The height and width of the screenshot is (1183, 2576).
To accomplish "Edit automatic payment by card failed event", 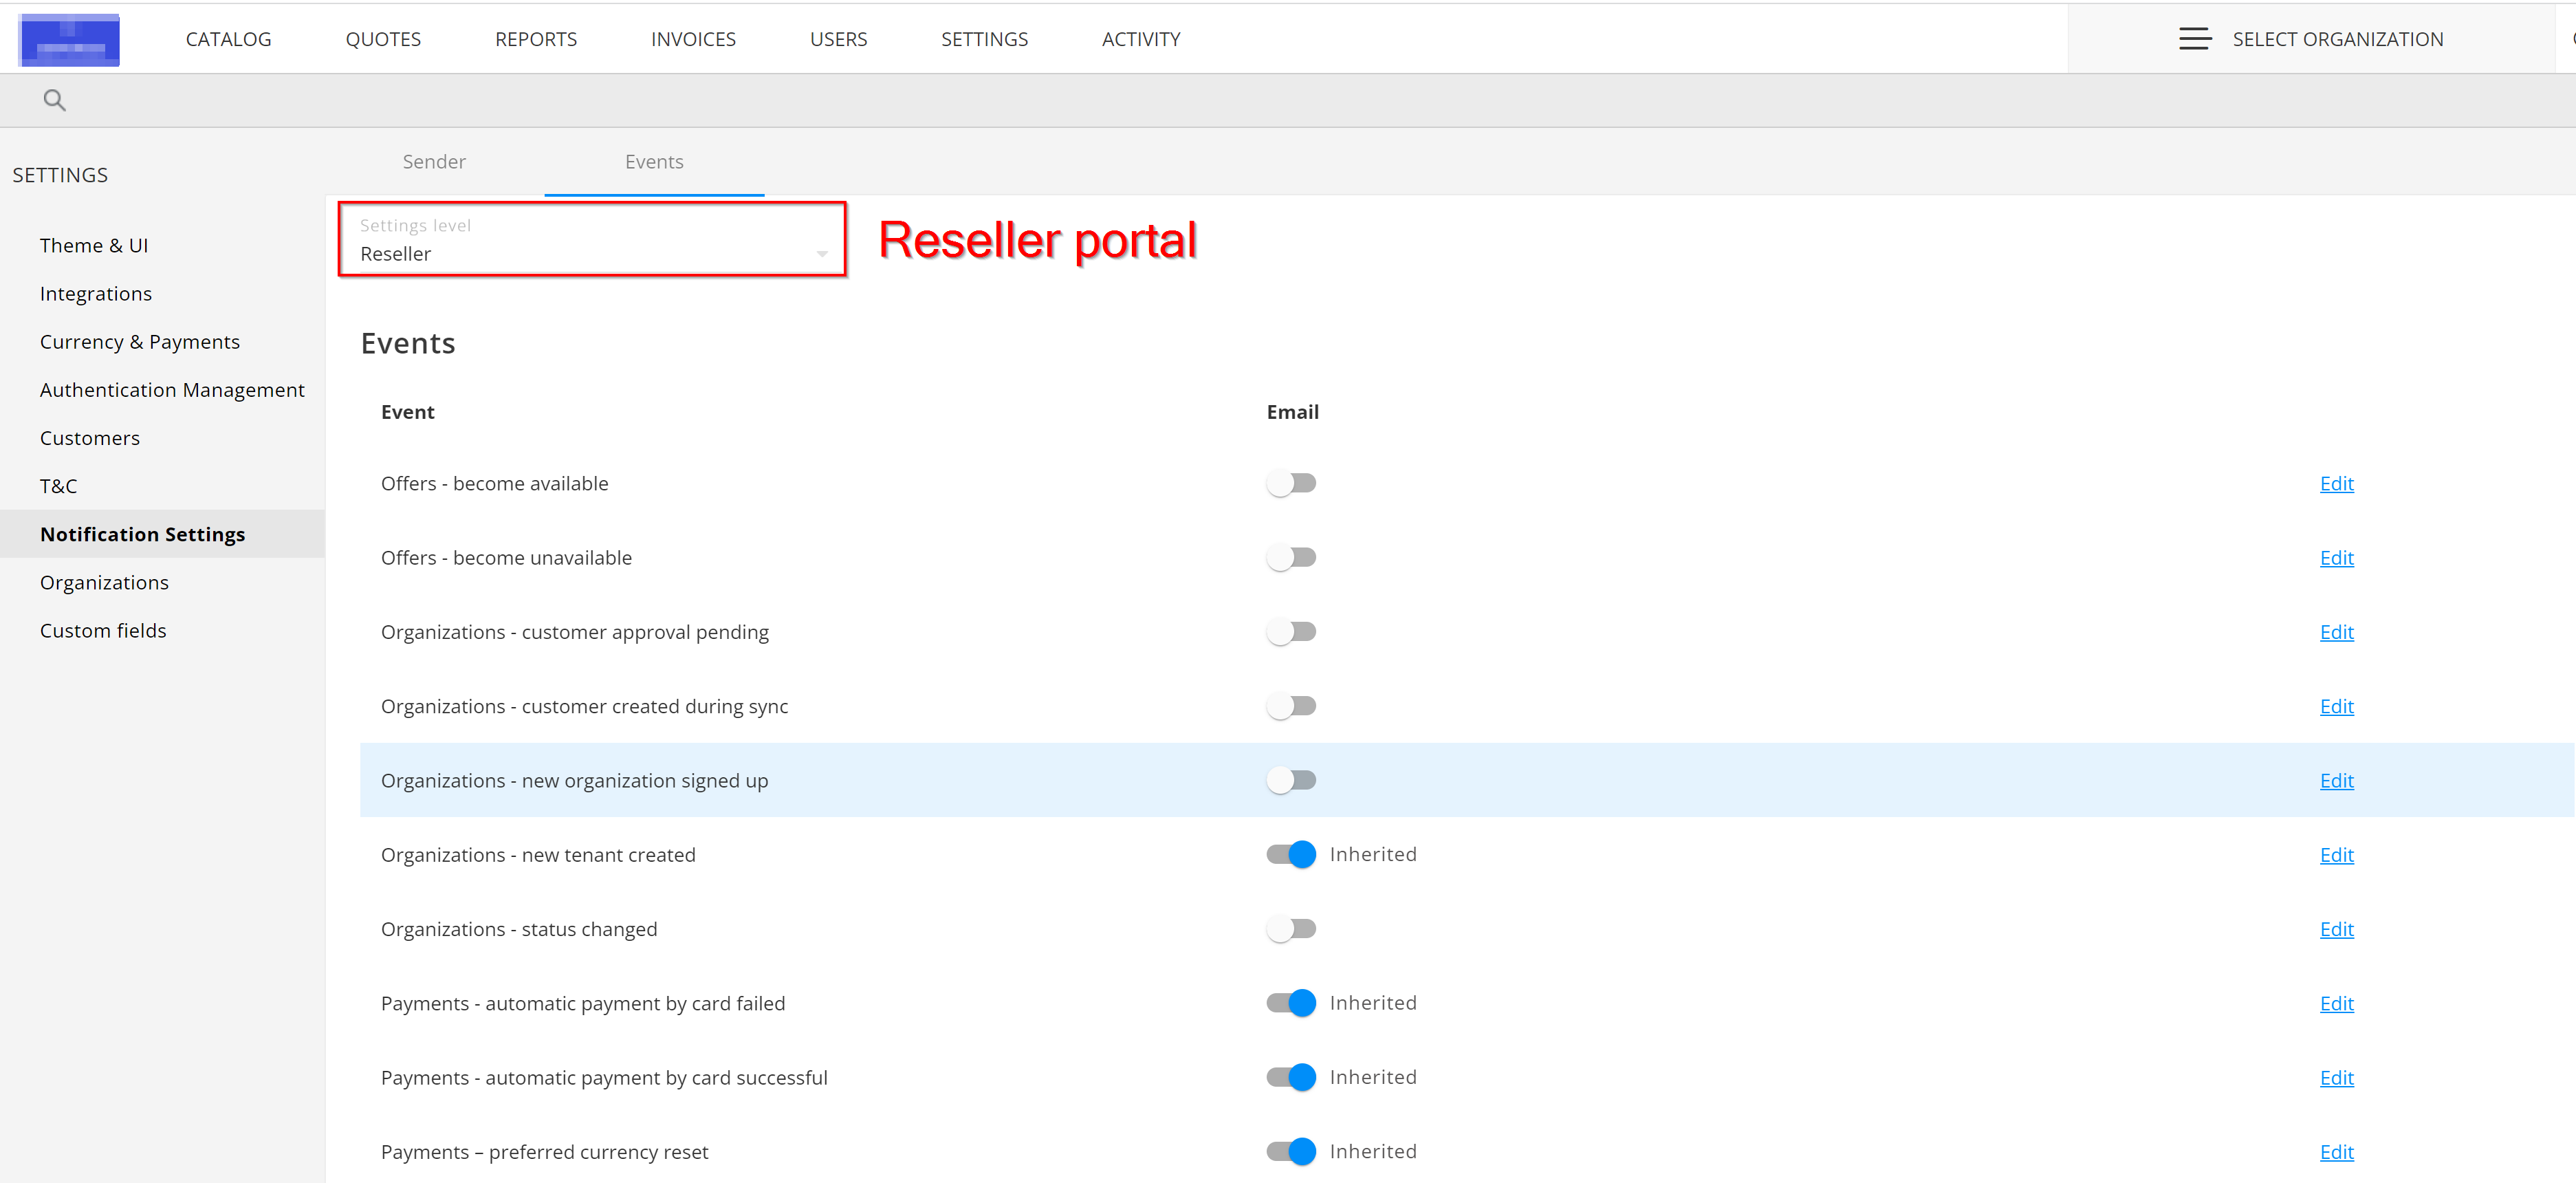I will coord(2336,1003).
